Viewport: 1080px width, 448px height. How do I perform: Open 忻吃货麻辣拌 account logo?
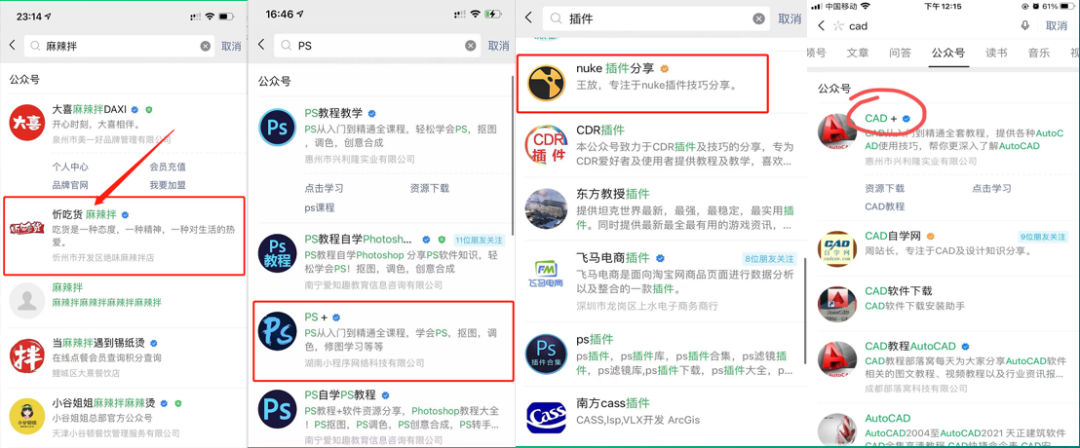(x=27, y=228)
